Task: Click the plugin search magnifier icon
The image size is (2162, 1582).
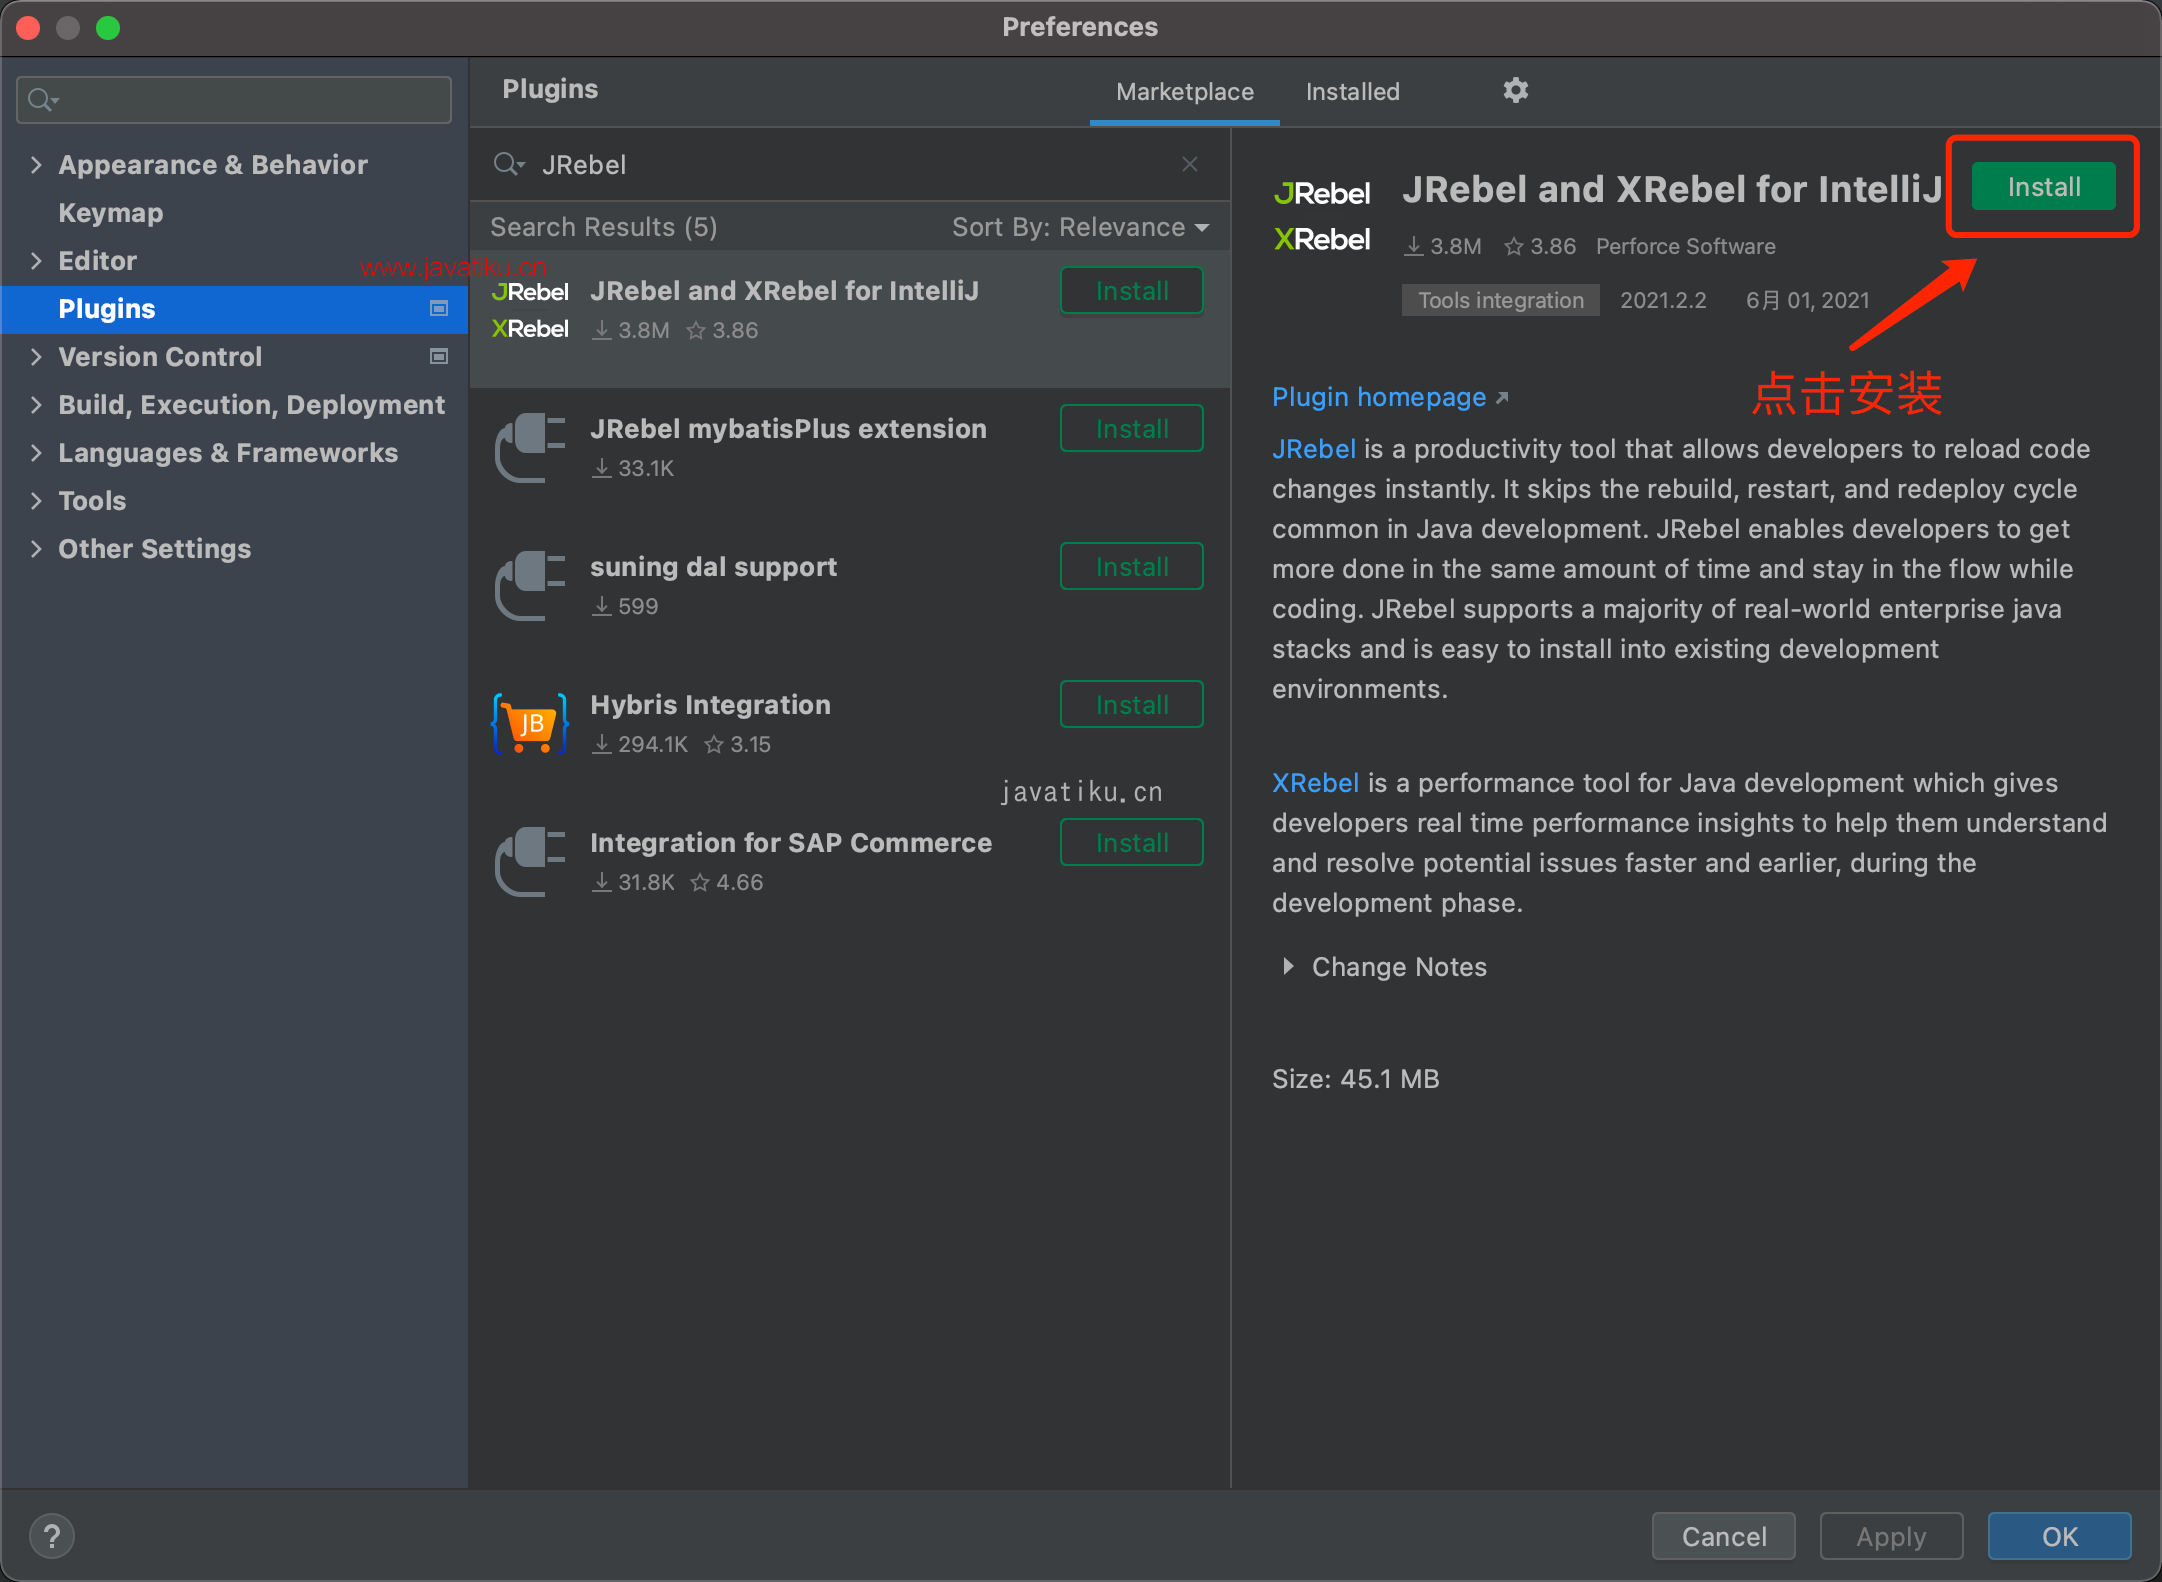Action: (x=507, y=164)
